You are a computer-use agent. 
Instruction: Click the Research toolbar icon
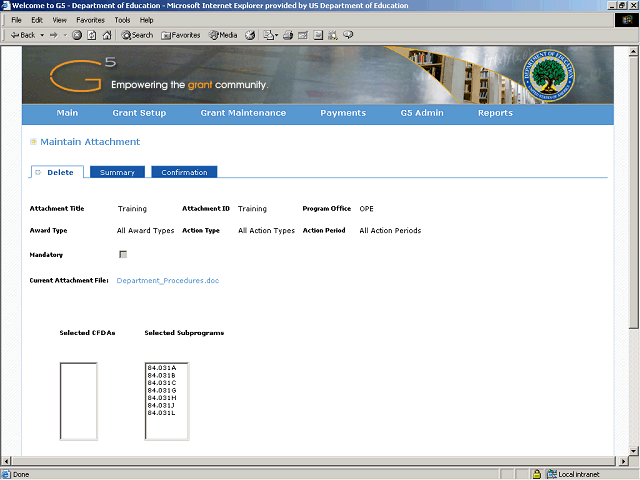pyautogui.click(x=333, y=36)
